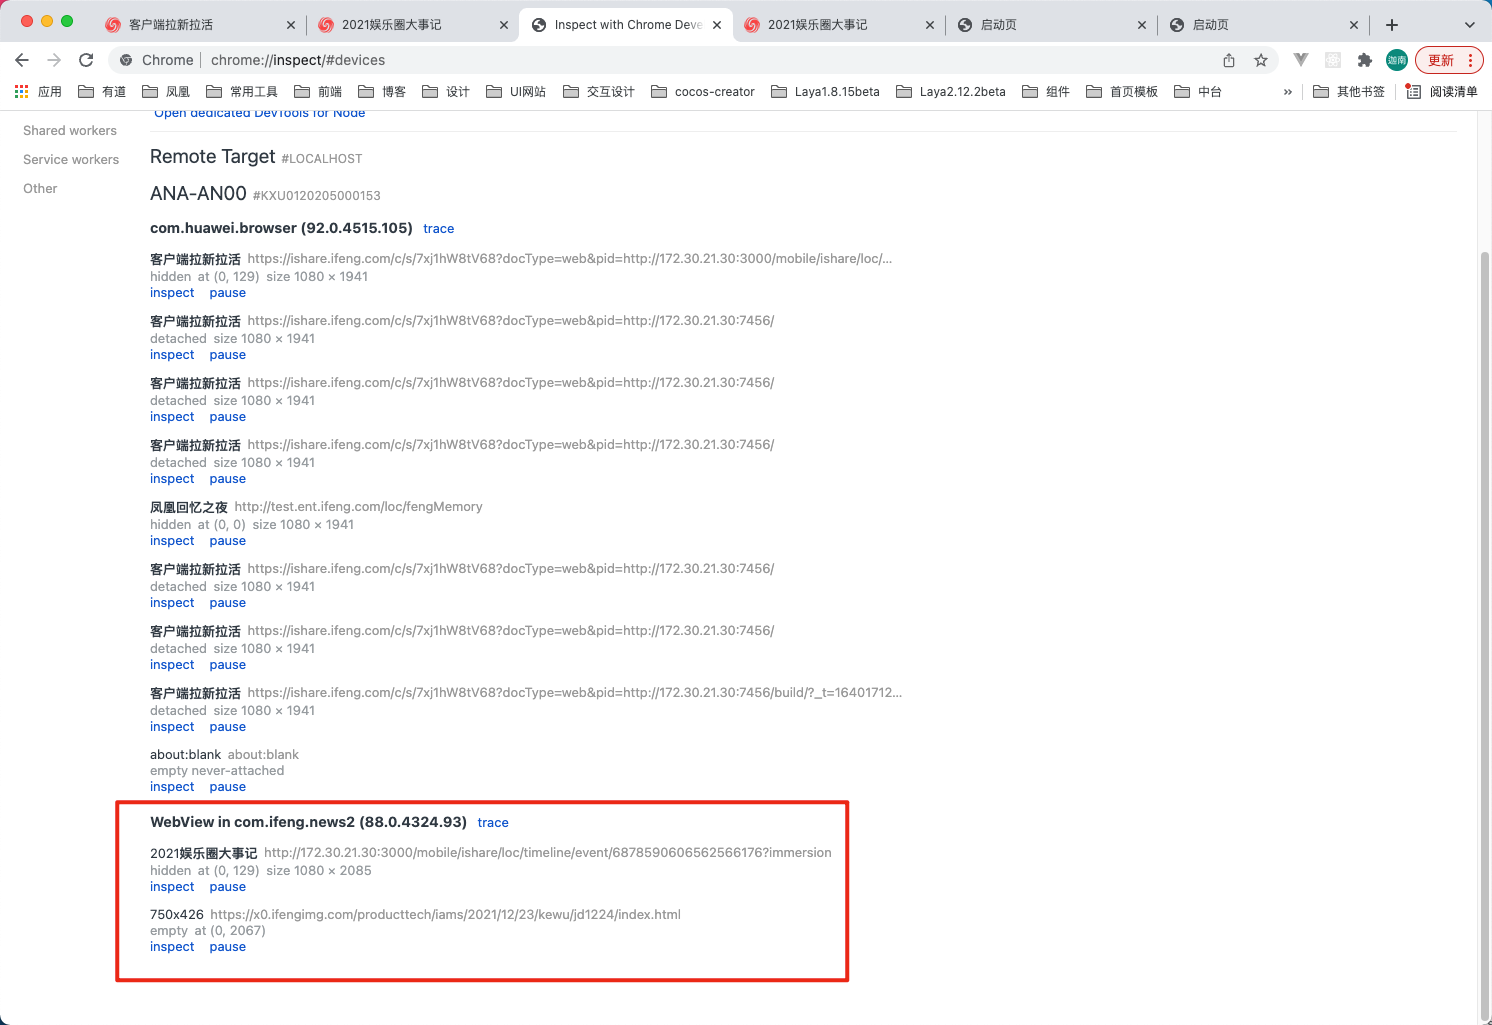Open the share icon in address bar
The width and height of the screenshot is (1492, 1025).
(1229, 60)
